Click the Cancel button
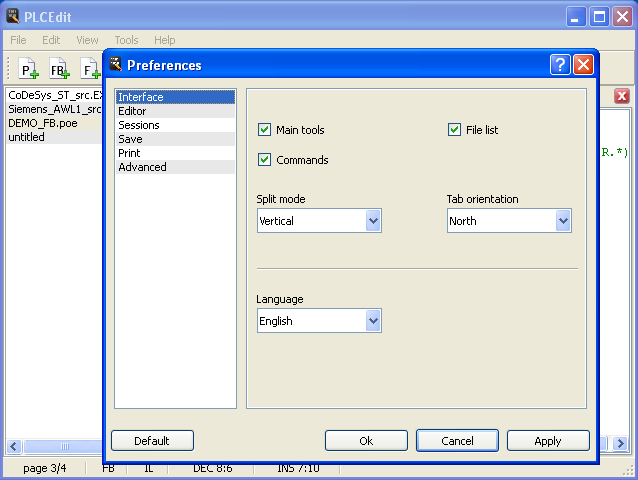The image size is (638, 480). click(457, 441)
